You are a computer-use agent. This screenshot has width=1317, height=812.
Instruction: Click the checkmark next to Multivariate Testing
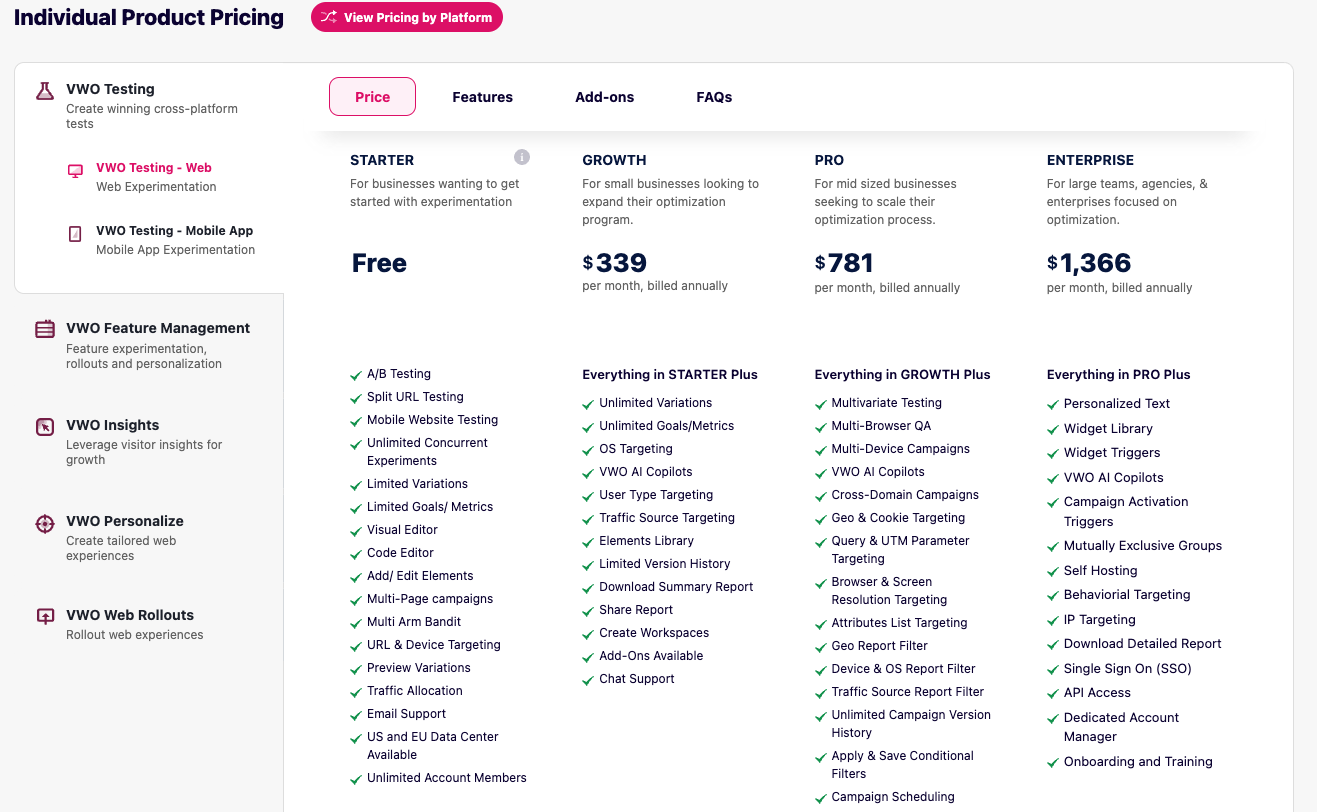[x=820, y=405]
